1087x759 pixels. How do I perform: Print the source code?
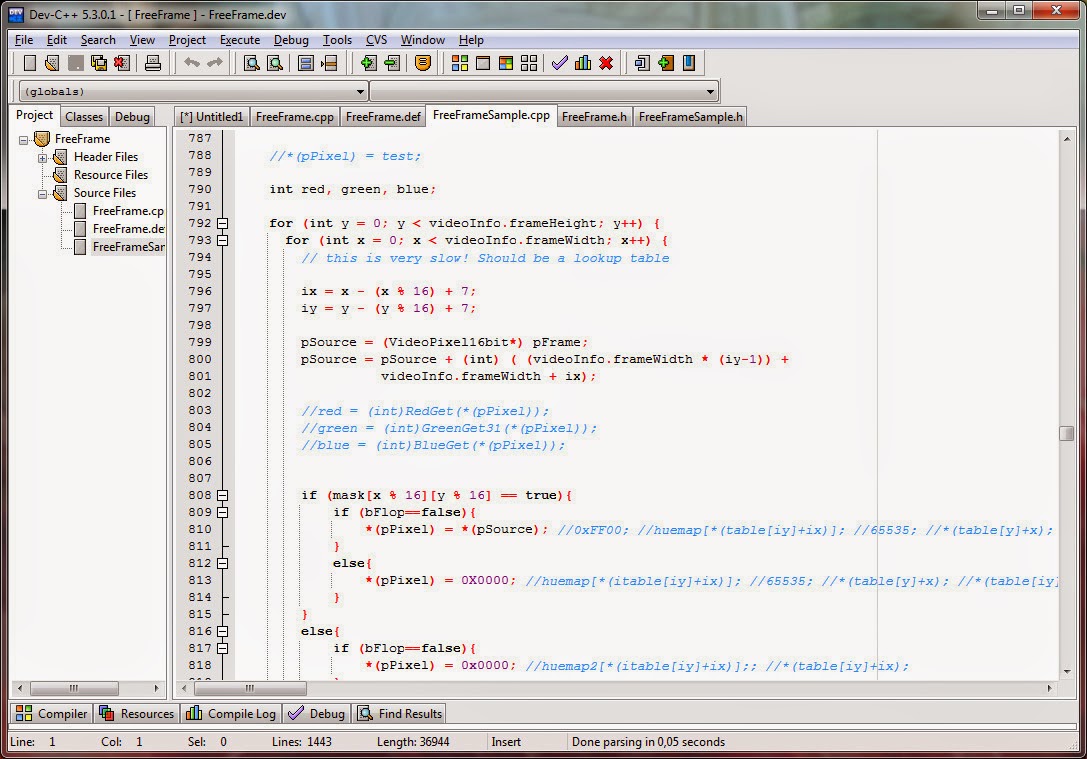click(153, 62)
